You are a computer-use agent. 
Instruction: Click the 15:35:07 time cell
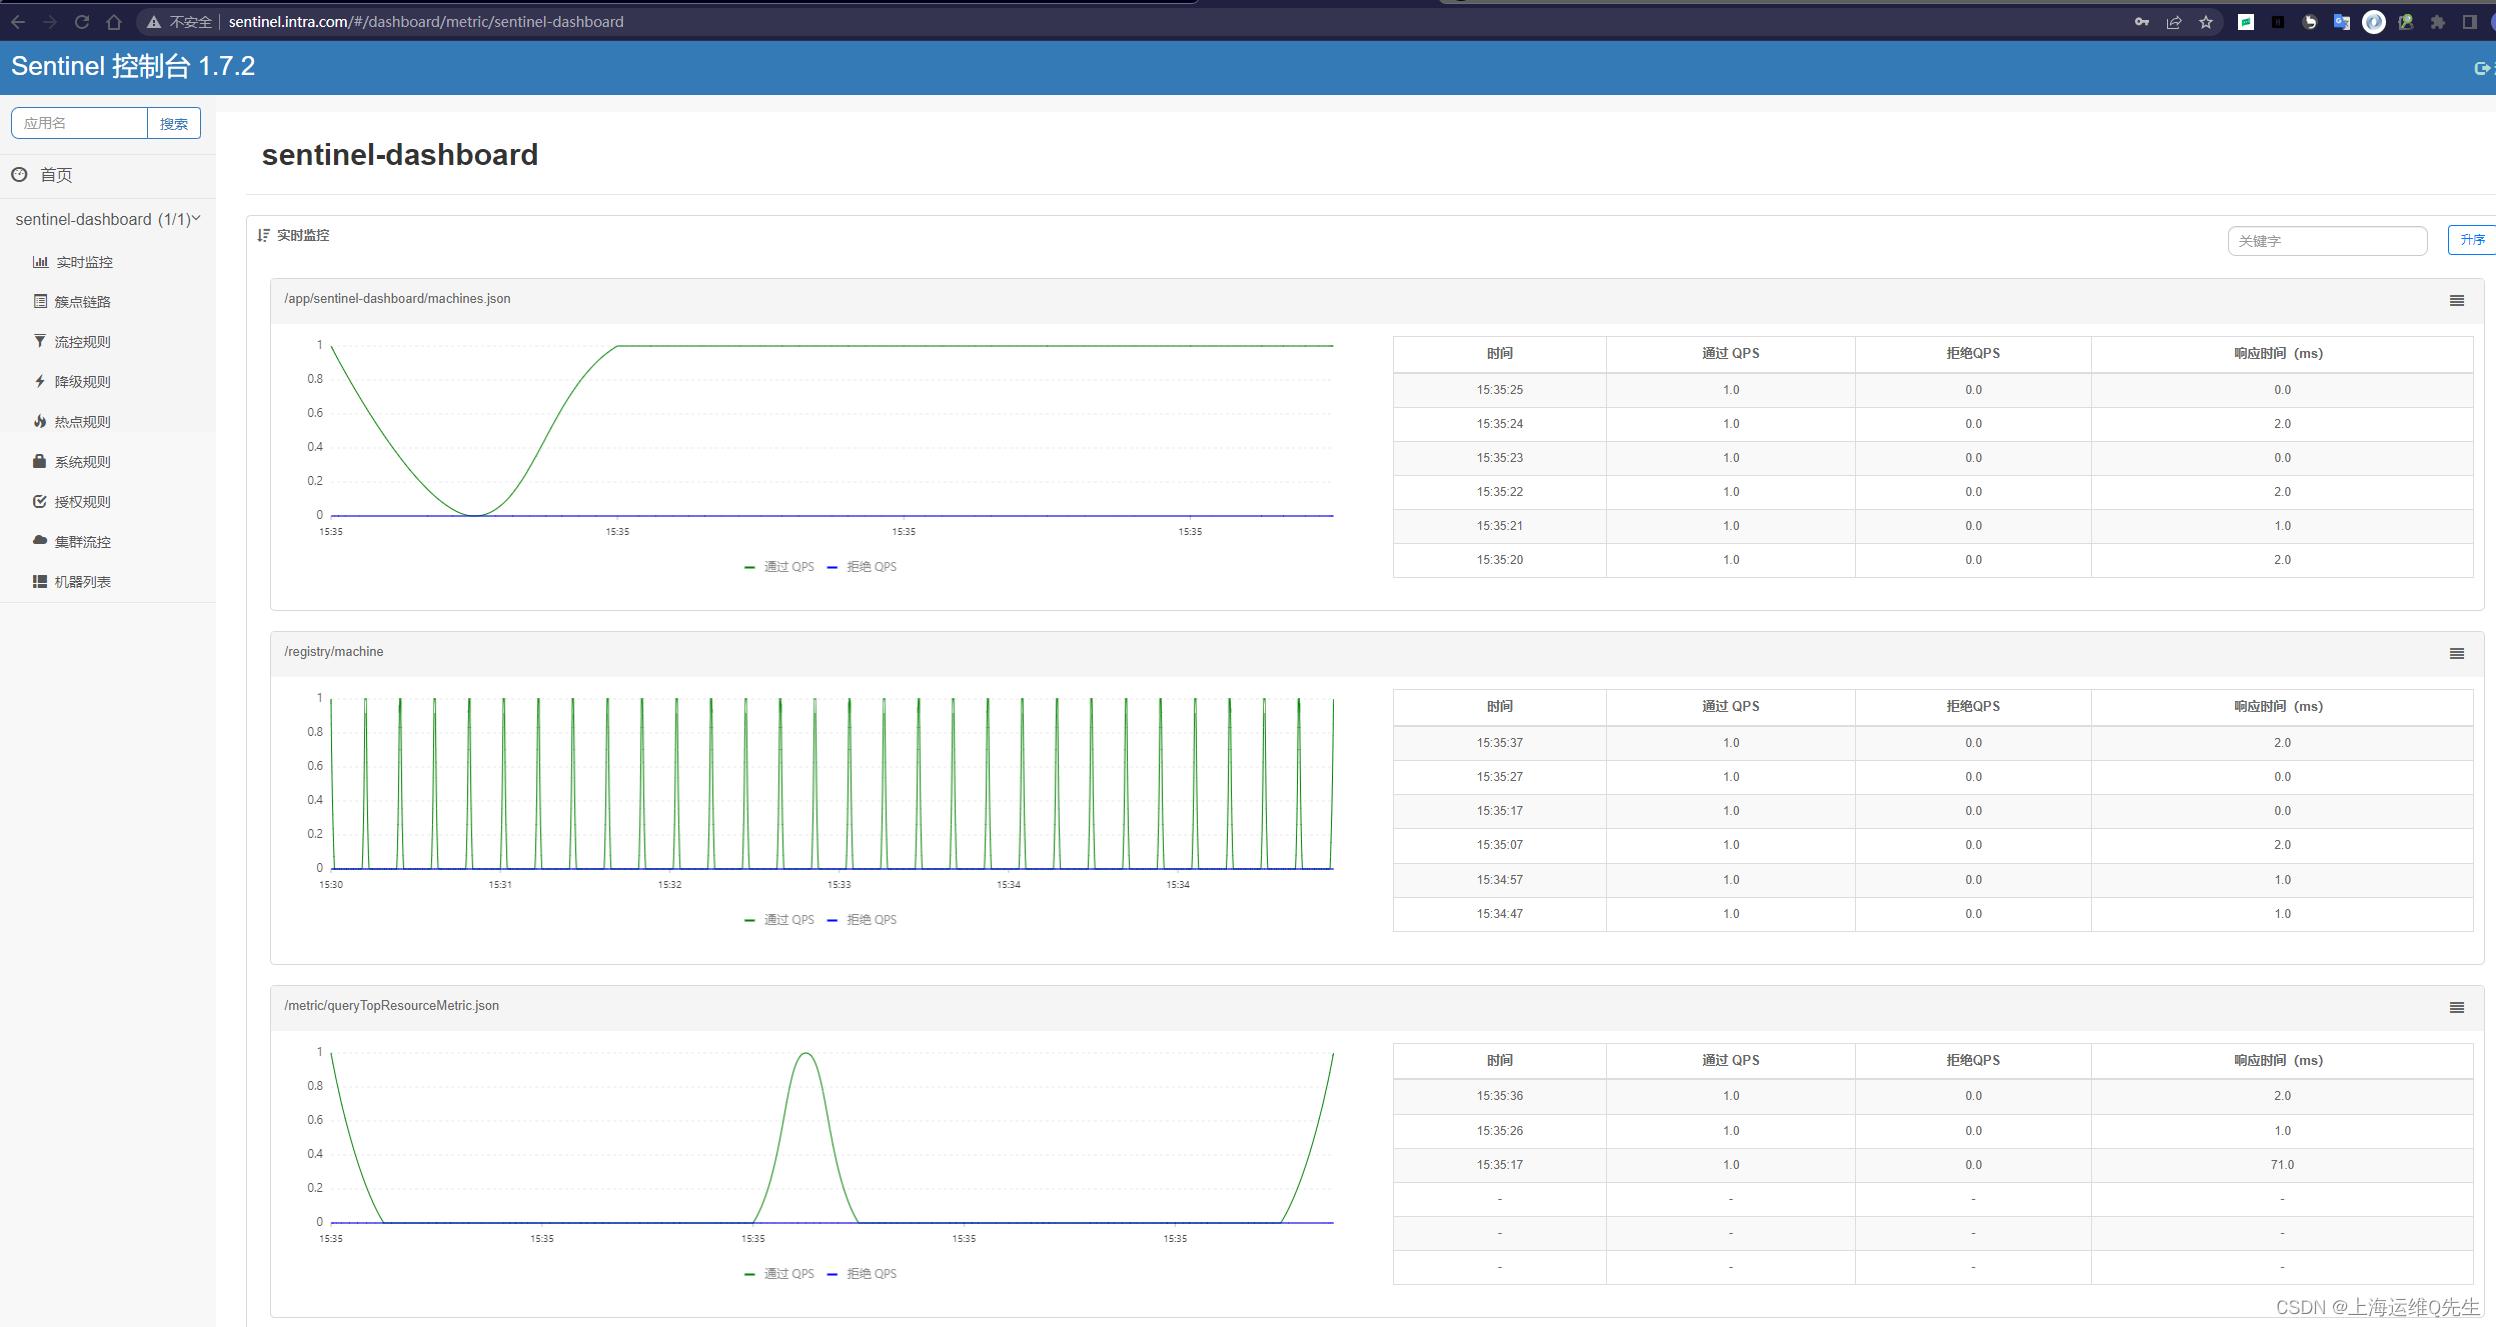(1500, 845)
